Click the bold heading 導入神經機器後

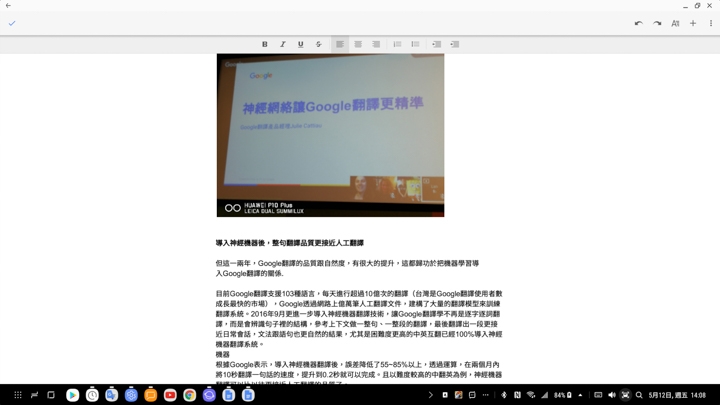tap(290, 243)
